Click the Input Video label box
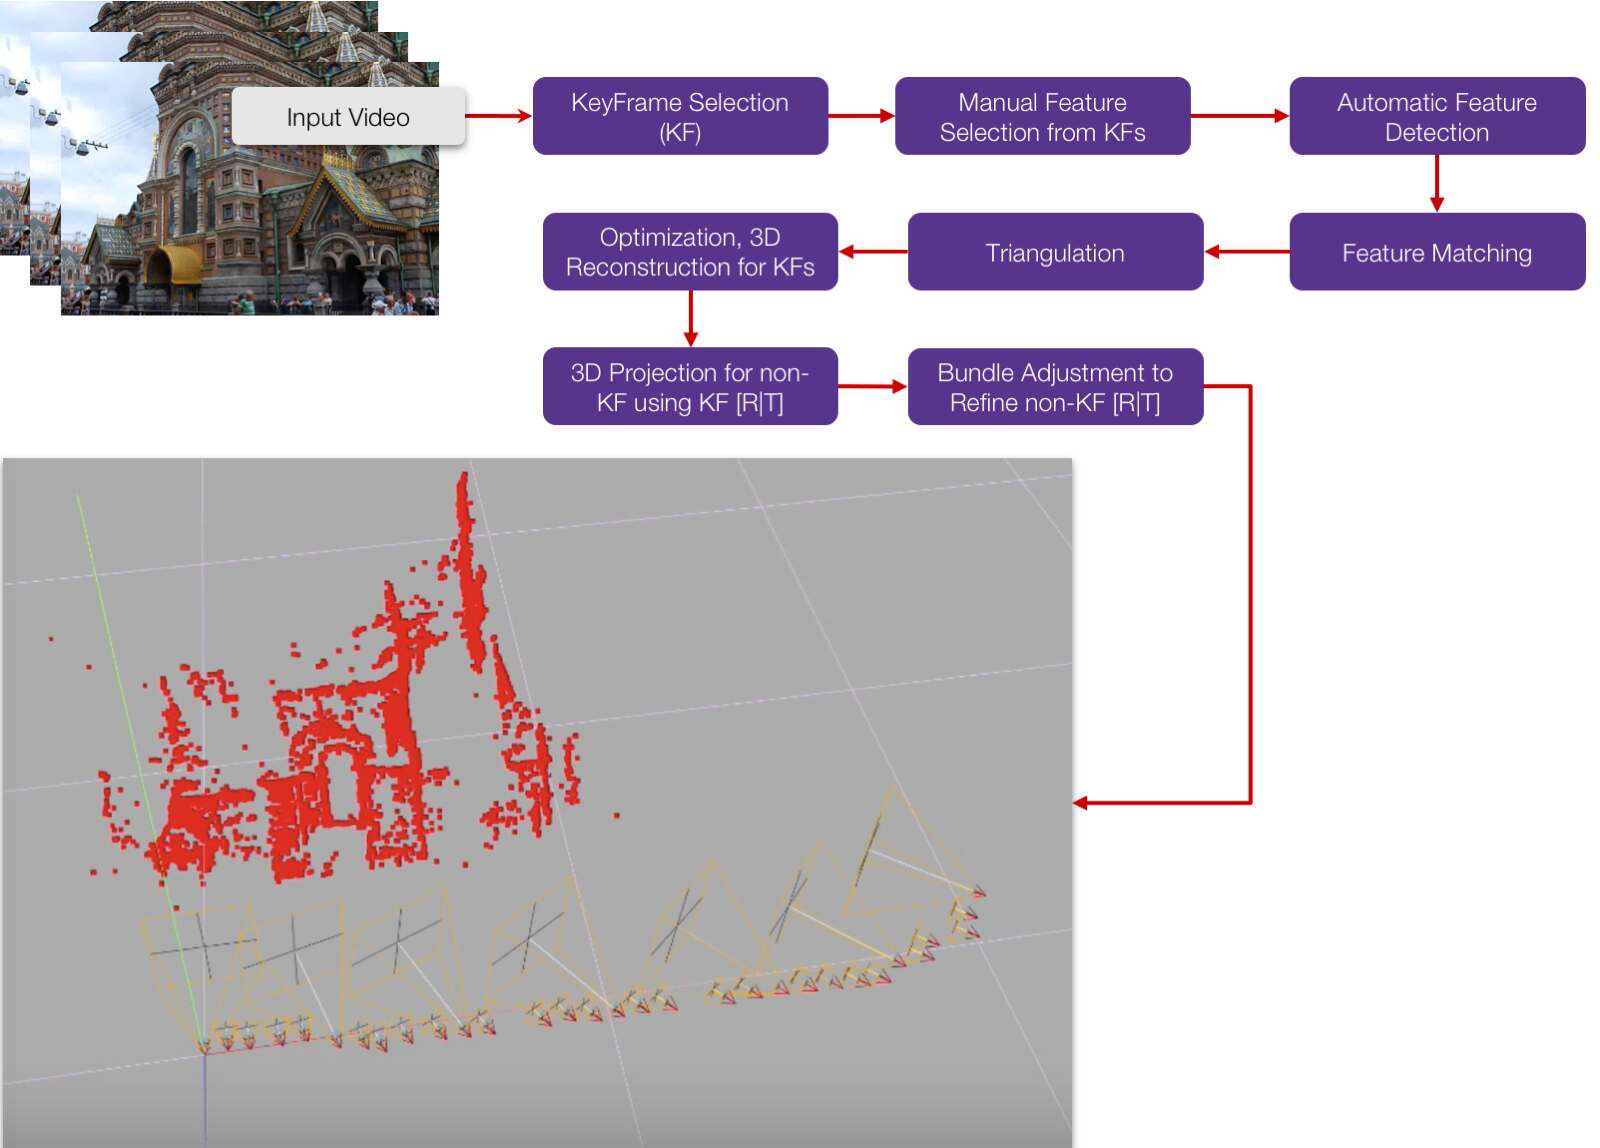Screen dimensions: 1600x1148 (x=348, y=117)
